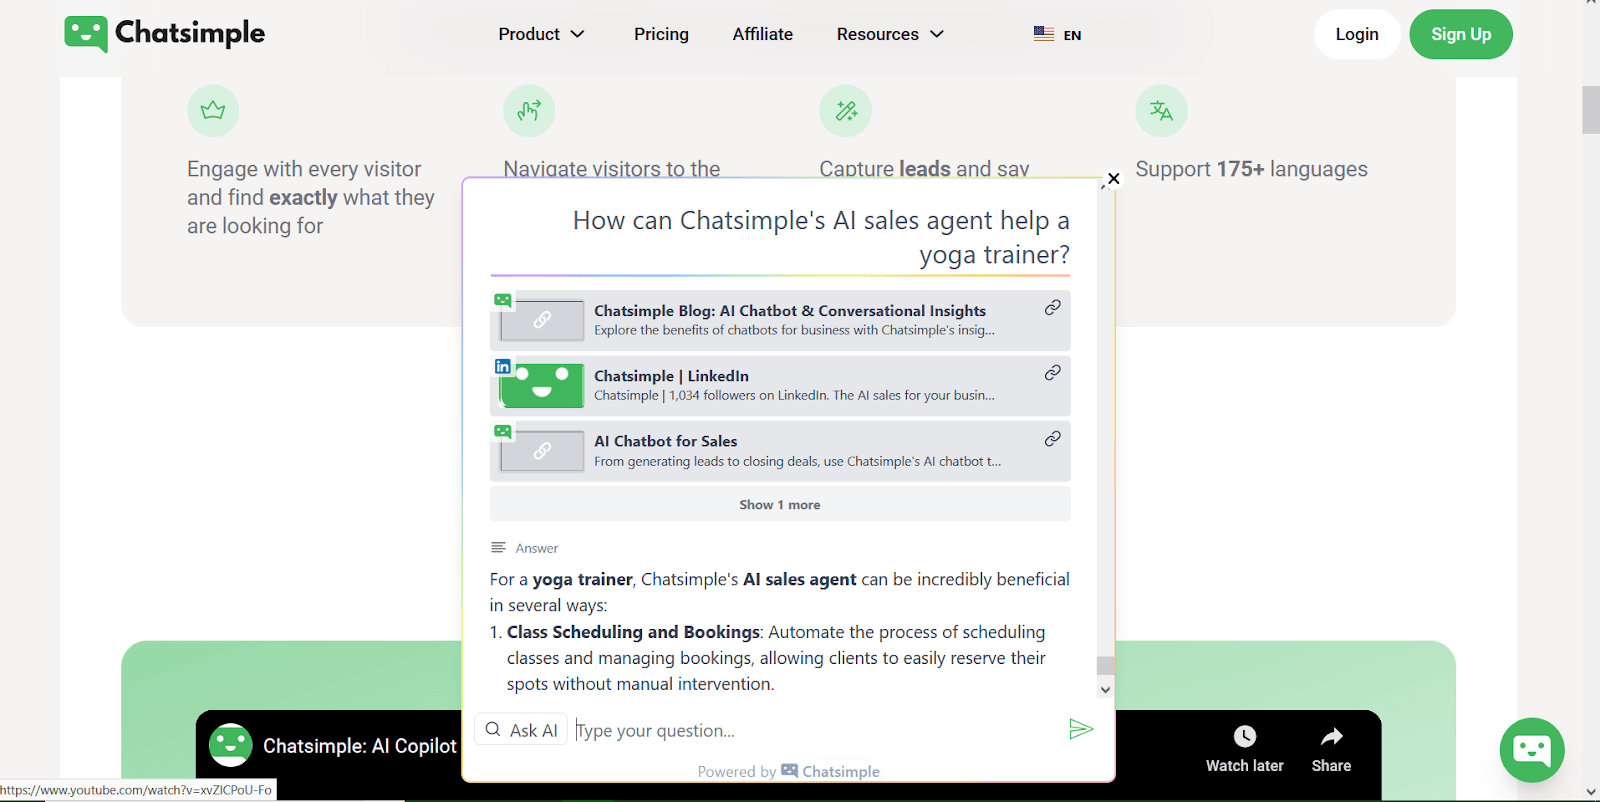
Task: Click the Chatsimple logo in header
Action: click(165, 33)
